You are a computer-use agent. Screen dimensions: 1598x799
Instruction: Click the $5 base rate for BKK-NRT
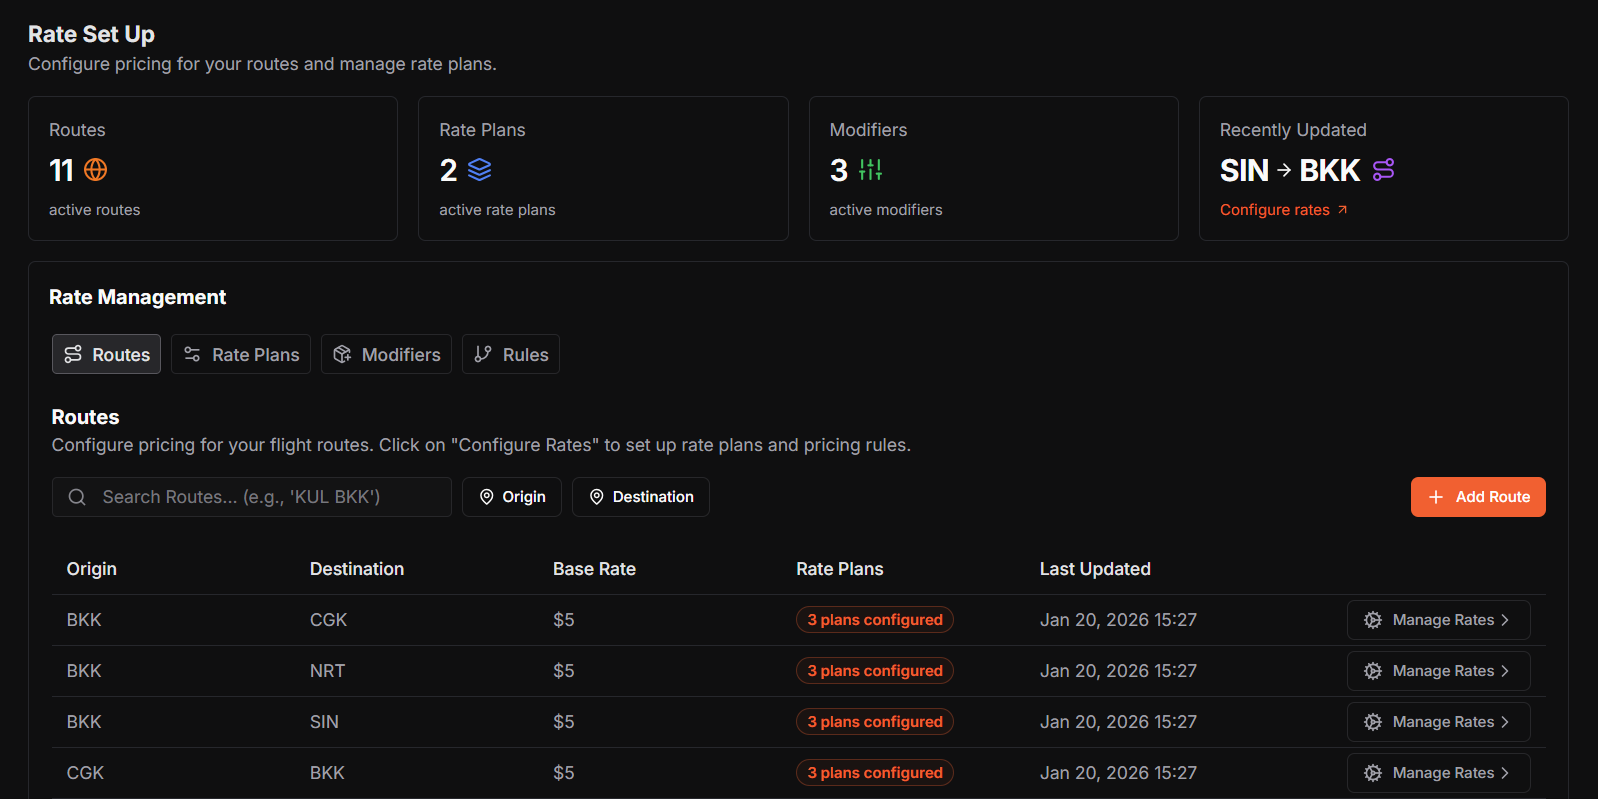tap(564, 671)
